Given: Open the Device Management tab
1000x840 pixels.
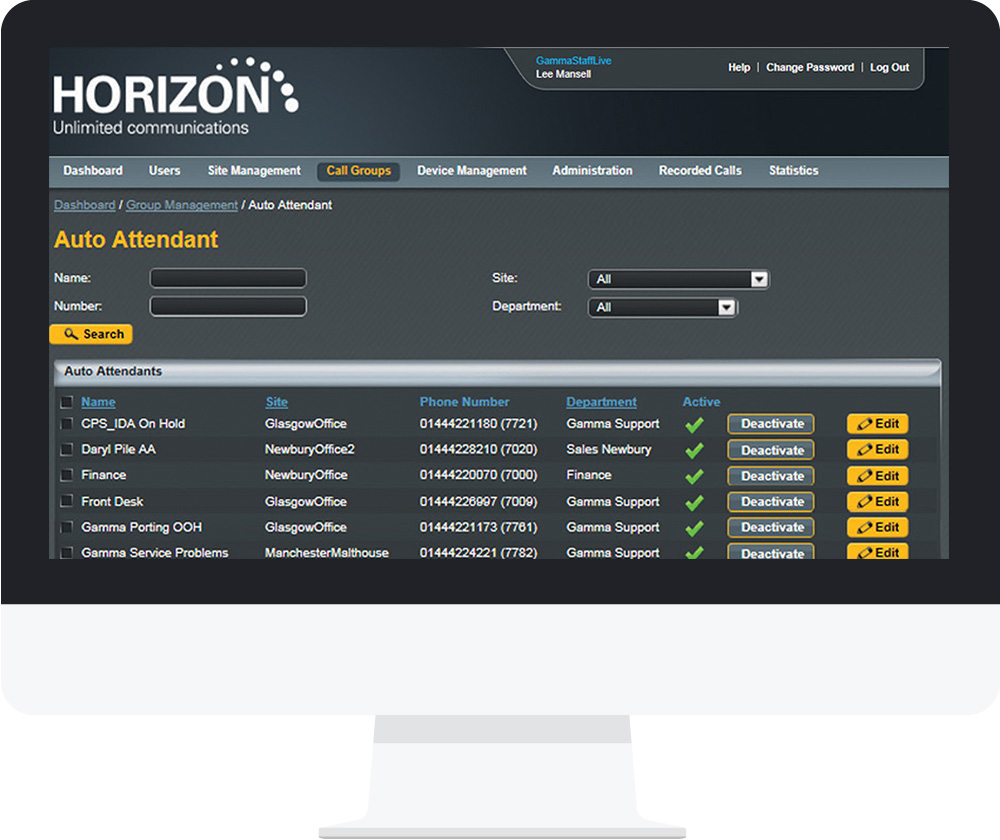Looking at the screenshot, I should 472,170.
